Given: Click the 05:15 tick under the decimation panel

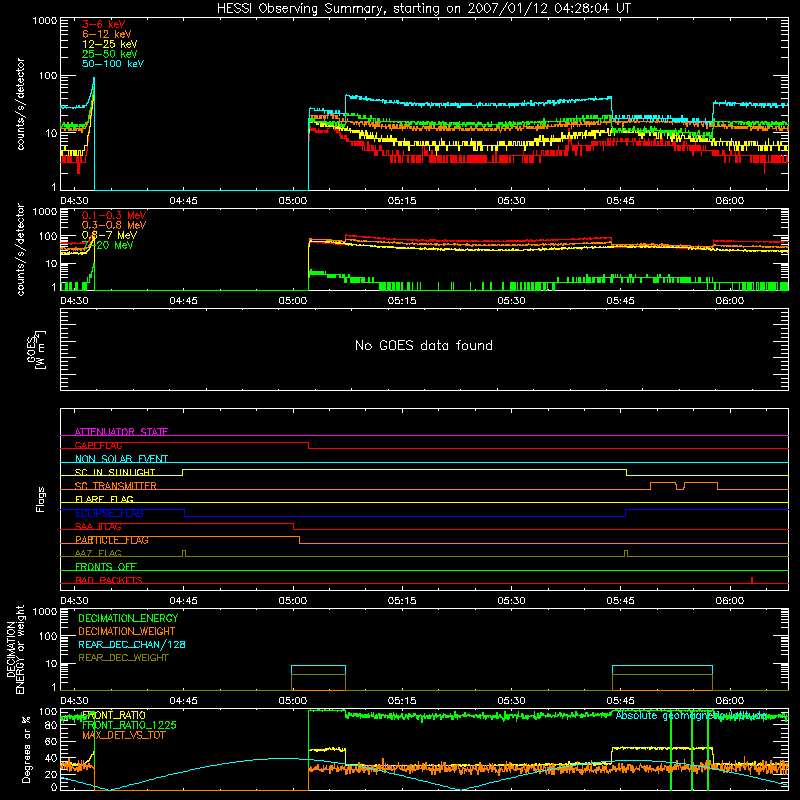Looking at the screenshot, I should point(402,701).
